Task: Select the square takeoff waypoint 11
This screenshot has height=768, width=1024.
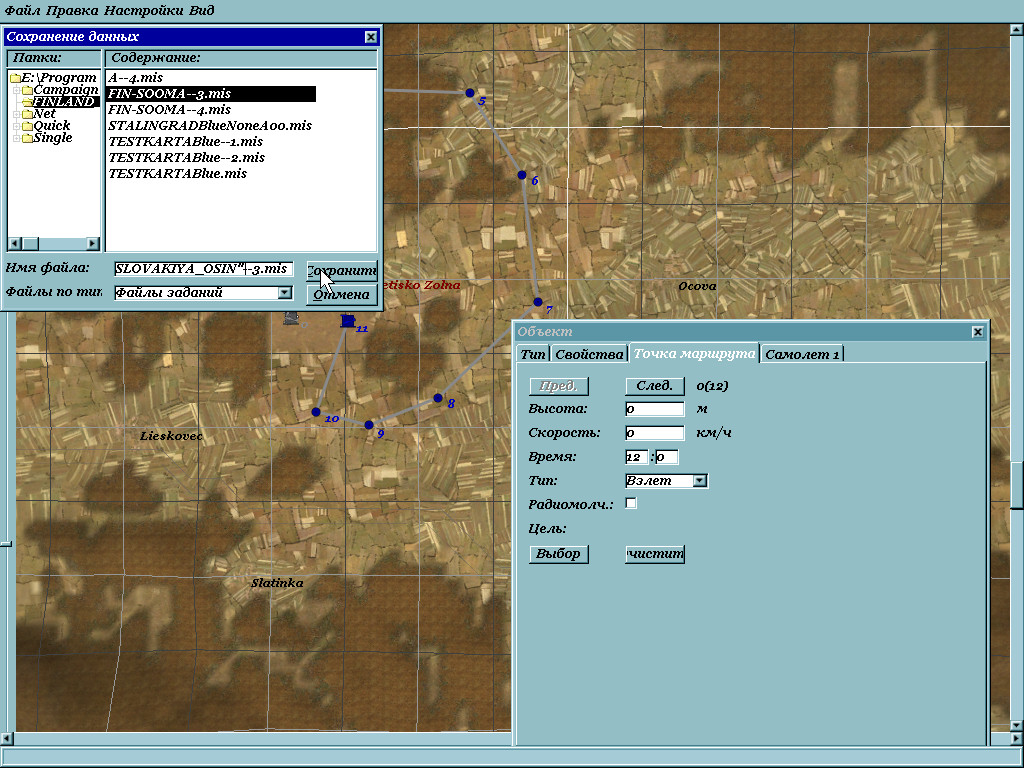Action: (x=348, y=321)
